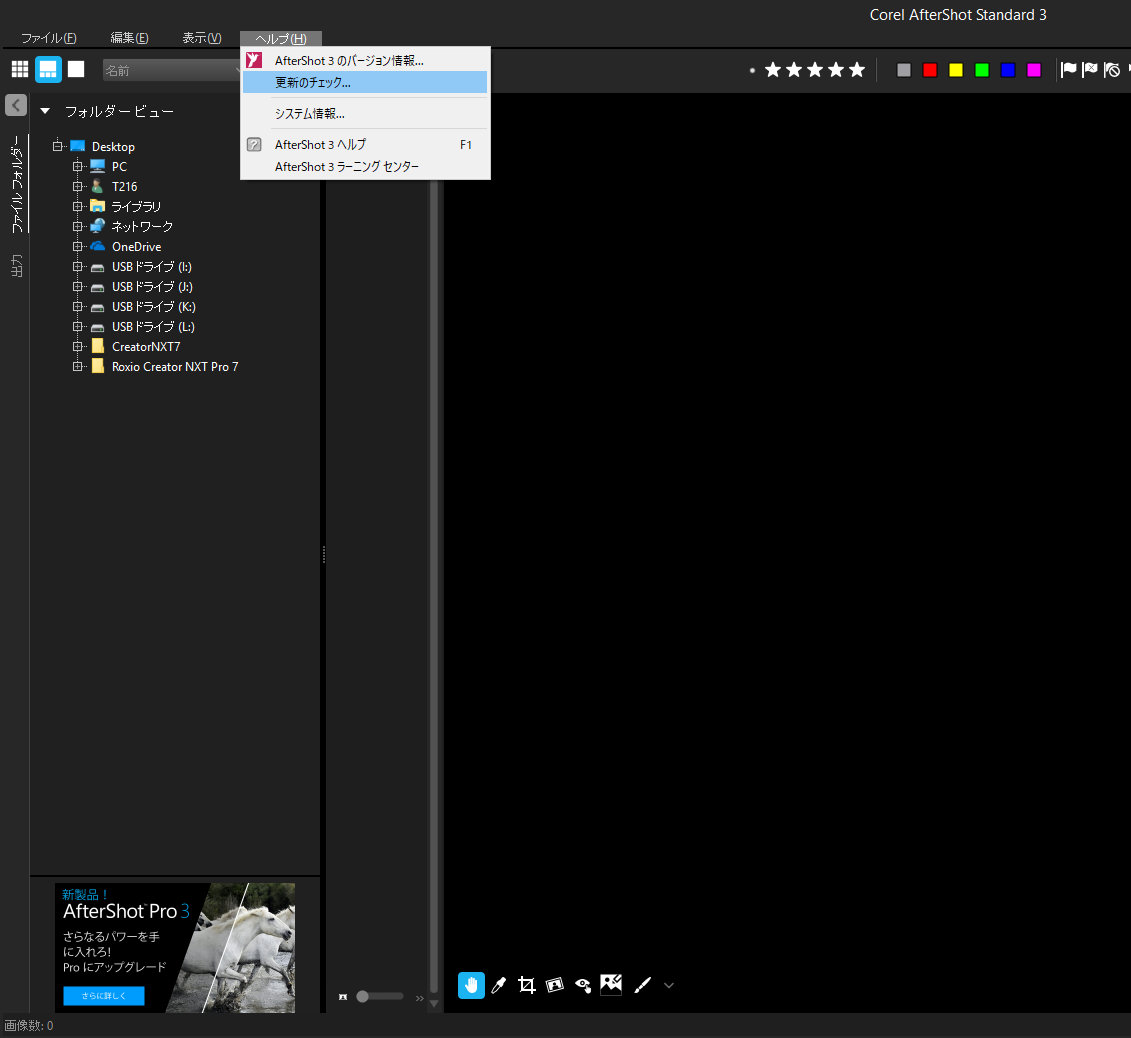1131x1038 pixels.
Task: Click the pick flag icon
Action: [x=1069, y=69]
